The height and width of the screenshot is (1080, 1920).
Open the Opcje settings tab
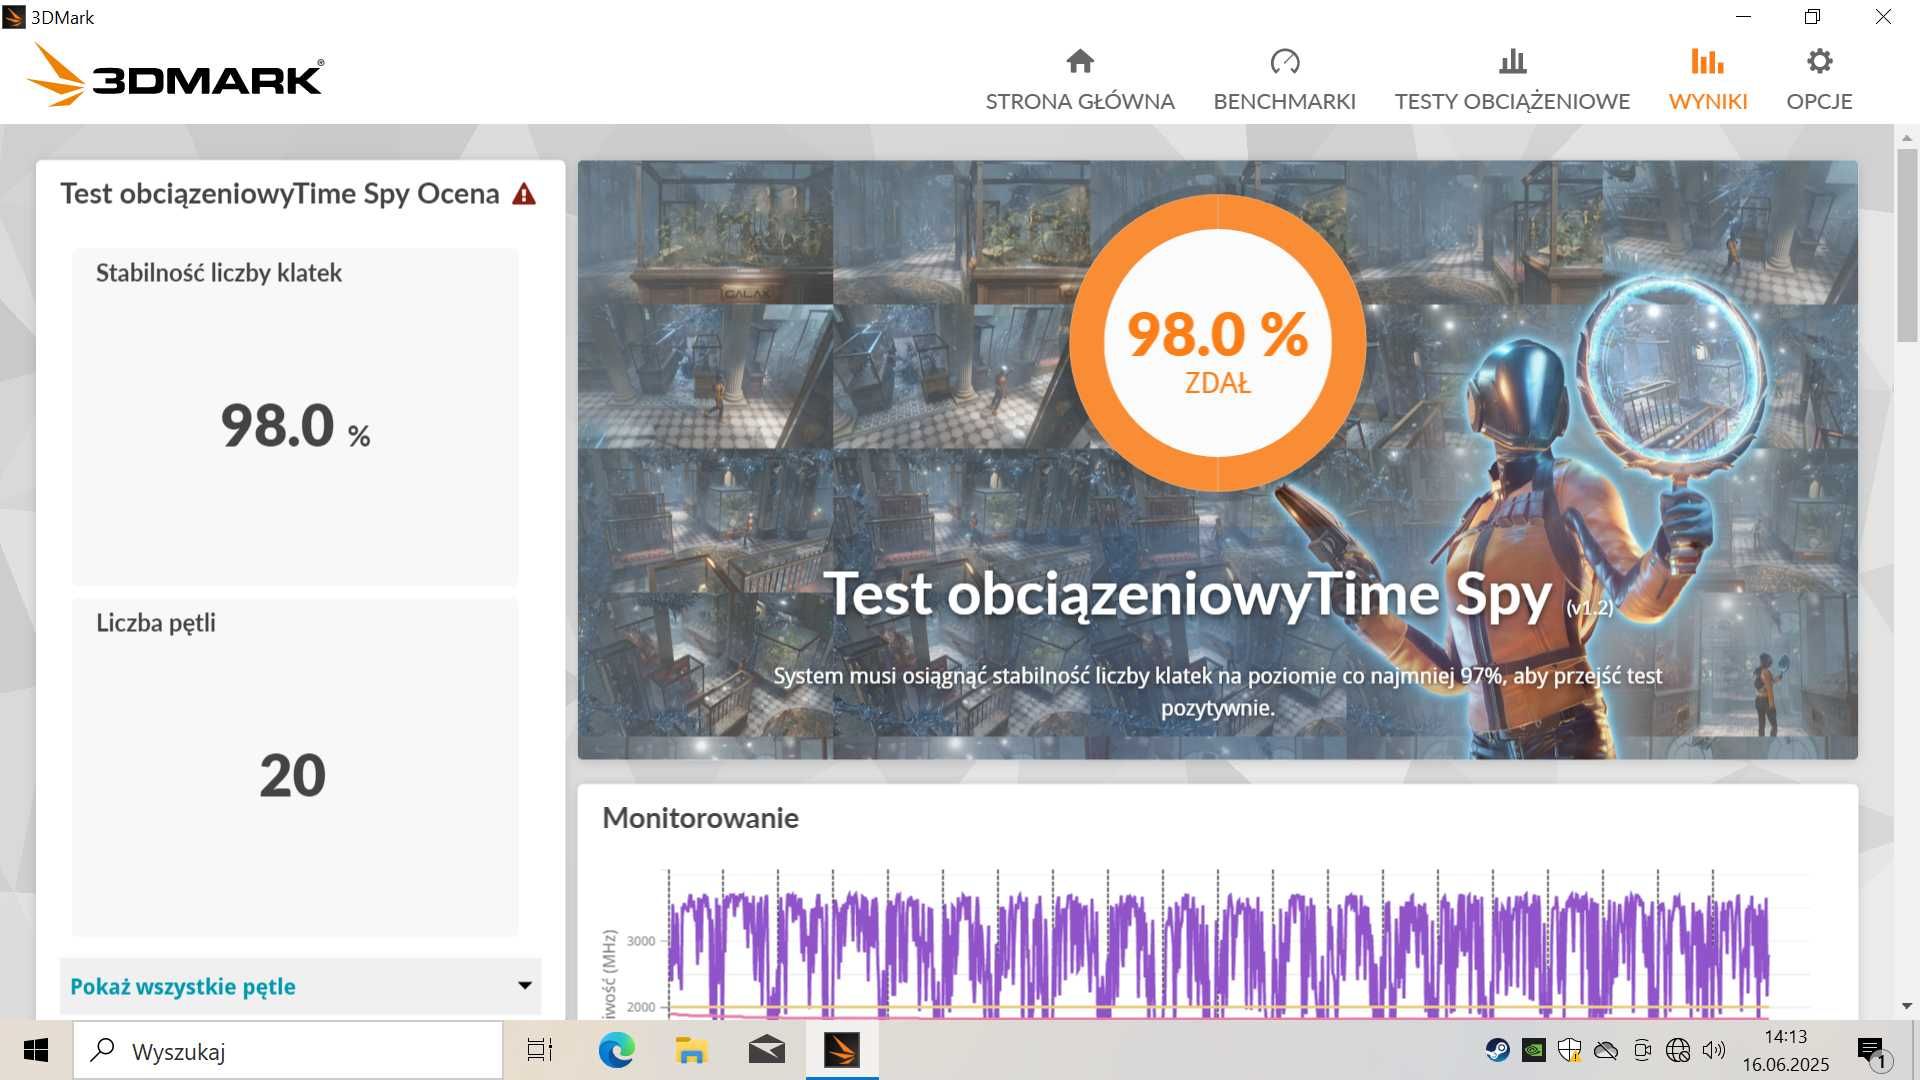point(1819,80)
